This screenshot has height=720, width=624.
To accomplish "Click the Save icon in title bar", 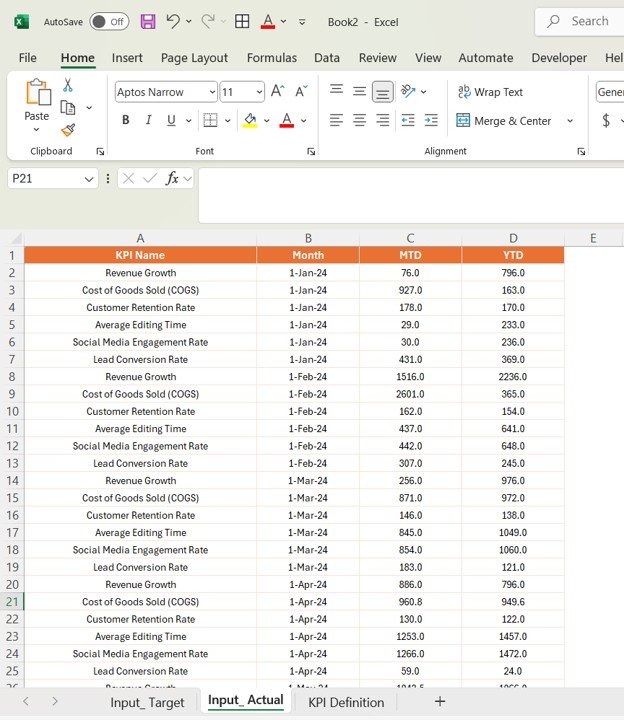I will 148,21.
